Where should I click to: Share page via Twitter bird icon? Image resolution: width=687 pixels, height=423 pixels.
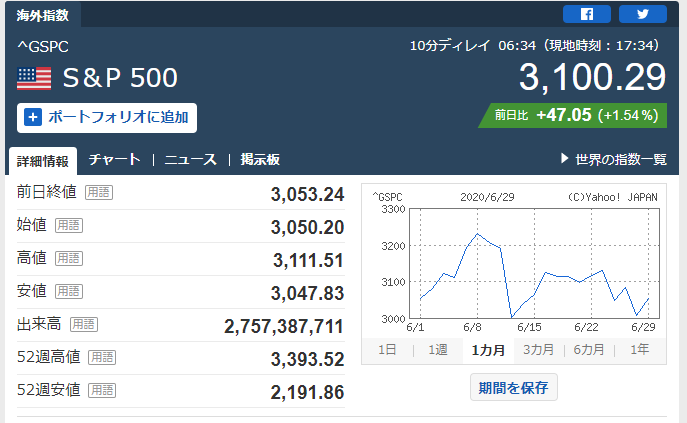point(643,14)
